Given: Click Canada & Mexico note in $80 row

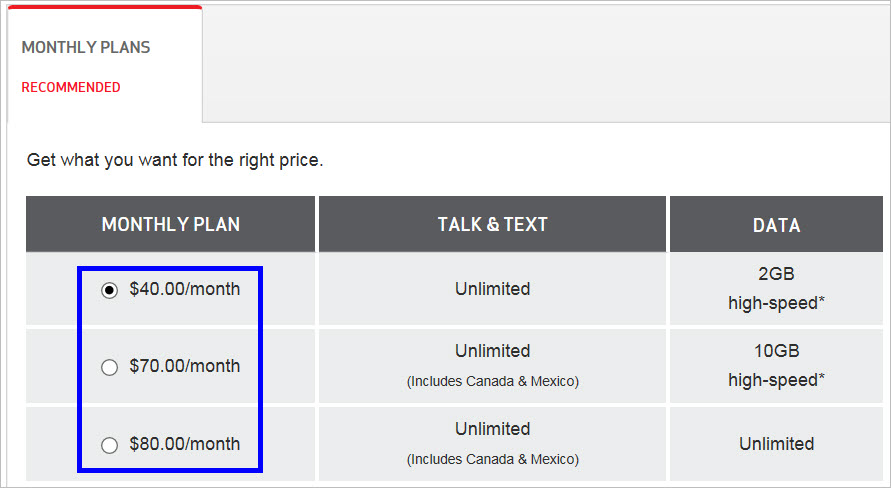Looking at the screenshot, I should pos(493,459).
